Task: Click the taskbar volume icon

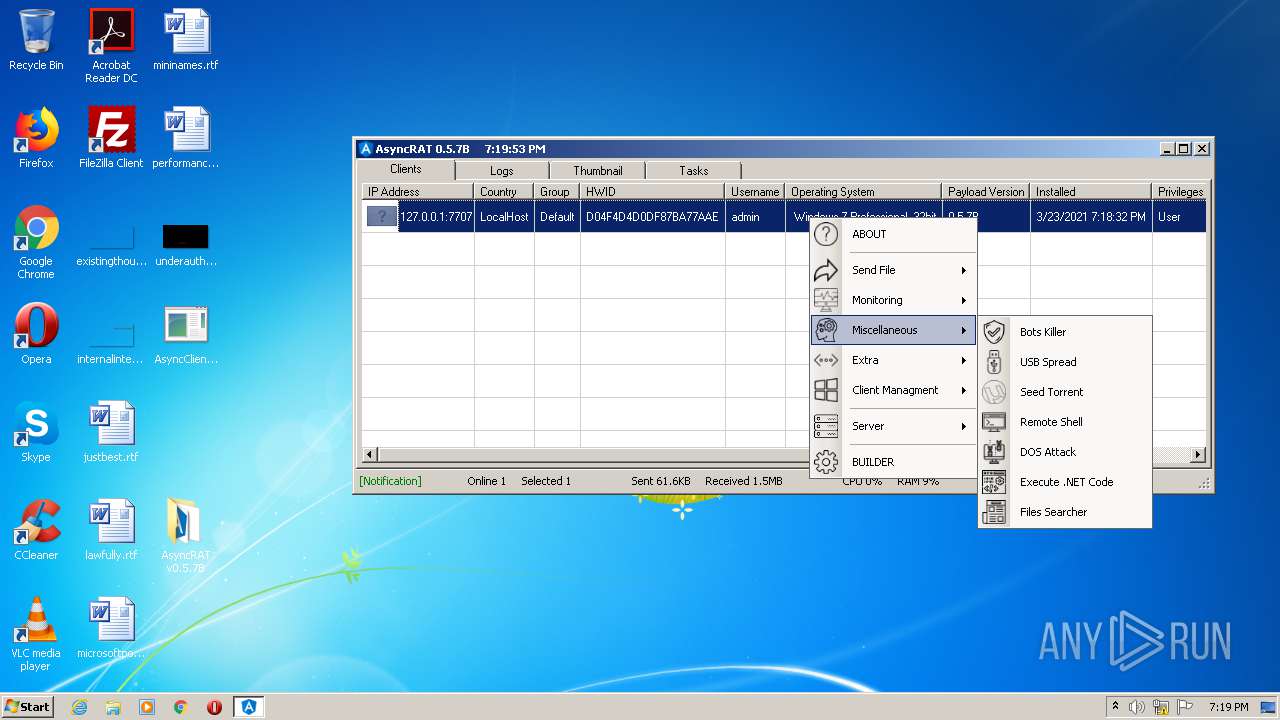Action: tap(1137, 707)
